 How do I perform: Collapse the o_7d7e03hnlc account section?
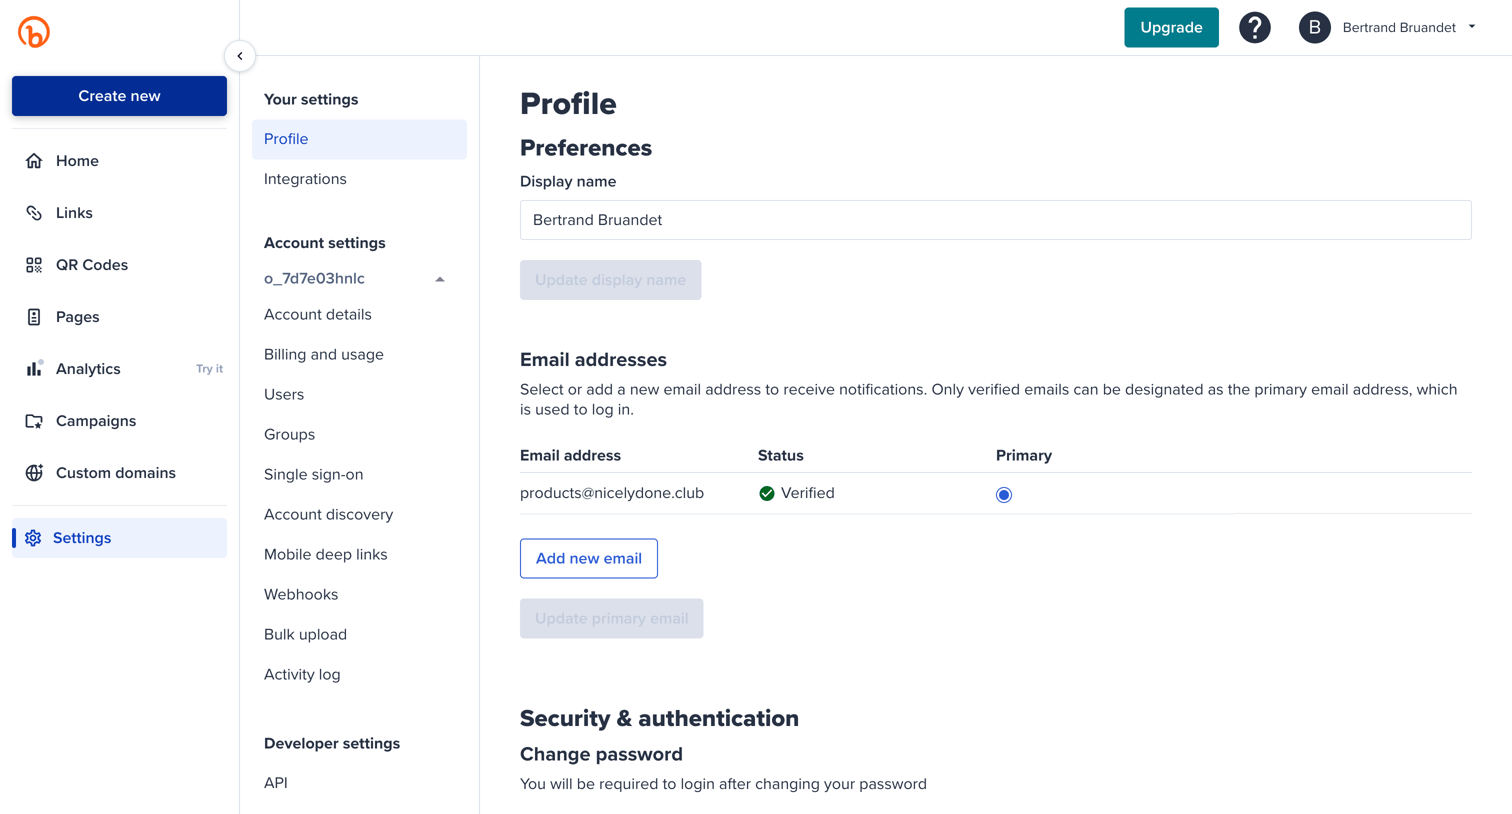[x=440, y=280]
